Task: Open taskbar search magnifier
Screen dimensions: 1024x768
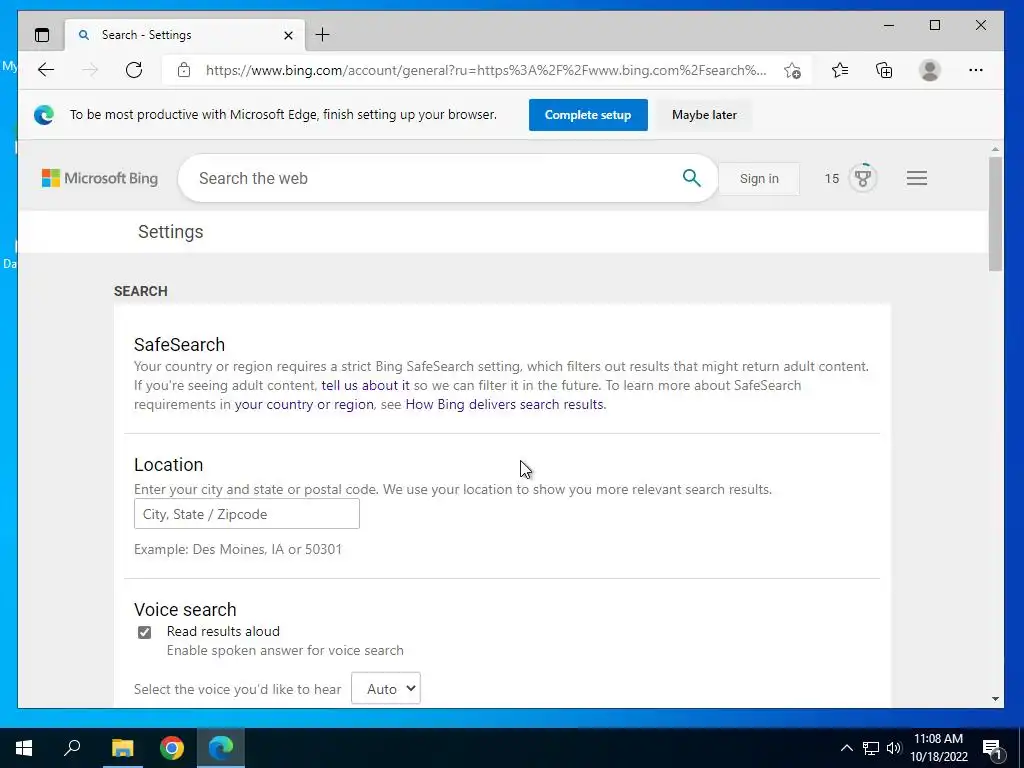Action: coord(72,747)
